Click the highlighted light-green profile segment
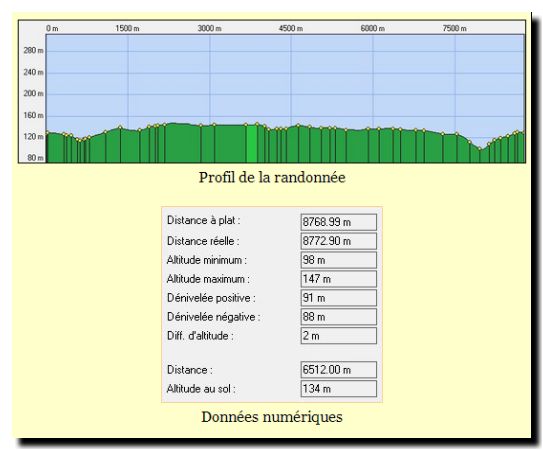This screenshot has height=450, width=543. click(252, 143)
